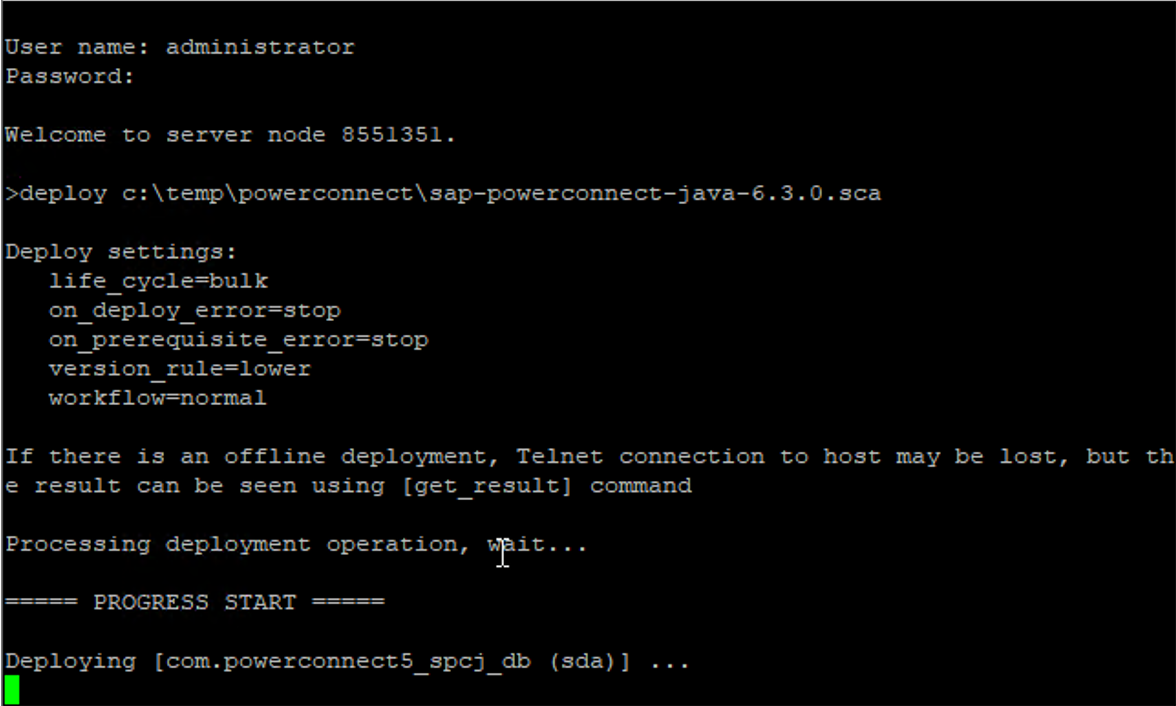This screenshot has height=706, width=1176.
Task: Click the 'Password:' prompt line
Action: (x=69, y=76)
